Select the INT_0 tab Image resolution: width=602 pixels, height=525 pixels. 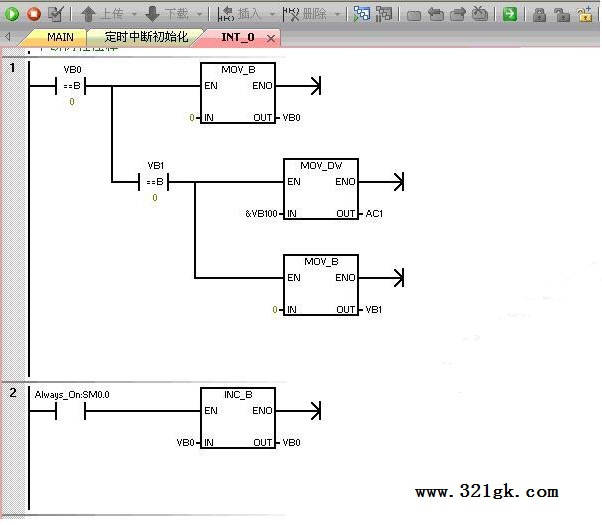coord(238,37)
